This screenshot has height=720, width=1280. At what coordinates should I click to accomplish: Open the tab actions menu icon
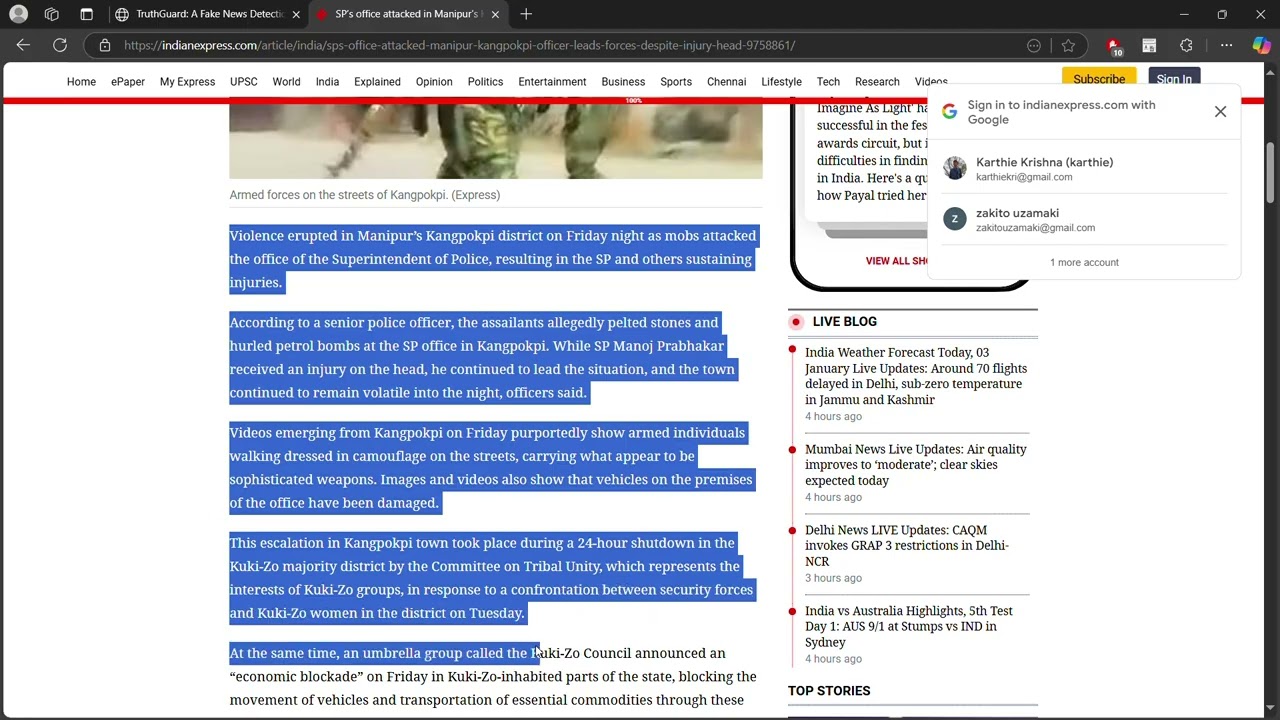tap(86, 14)
